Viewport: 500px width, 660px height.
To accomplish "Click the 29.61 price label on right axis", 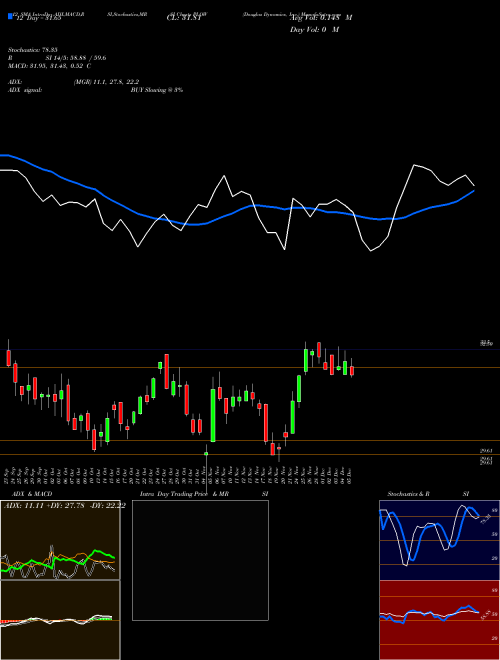I will pyautogui.click(x=487, y=451).
